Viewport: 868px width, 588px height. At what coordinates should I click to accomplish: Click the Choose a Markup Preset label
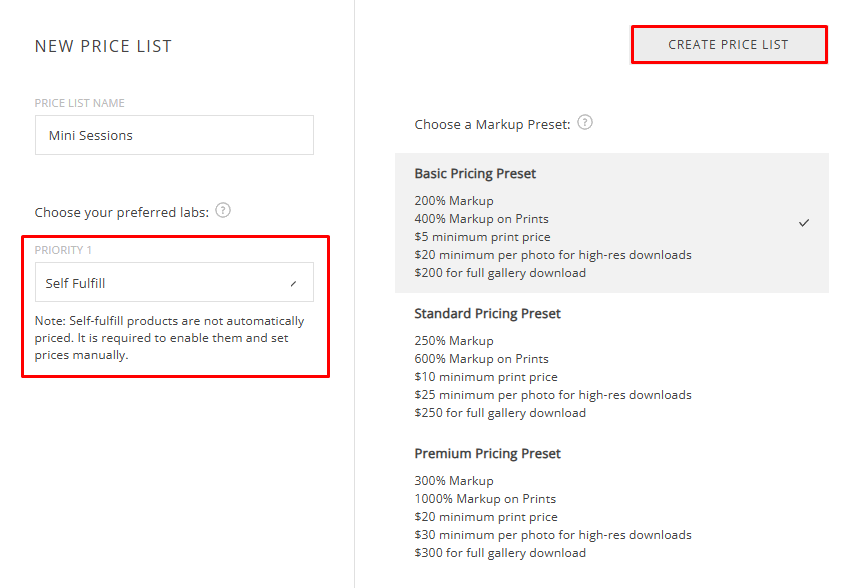tap(492, 124)
